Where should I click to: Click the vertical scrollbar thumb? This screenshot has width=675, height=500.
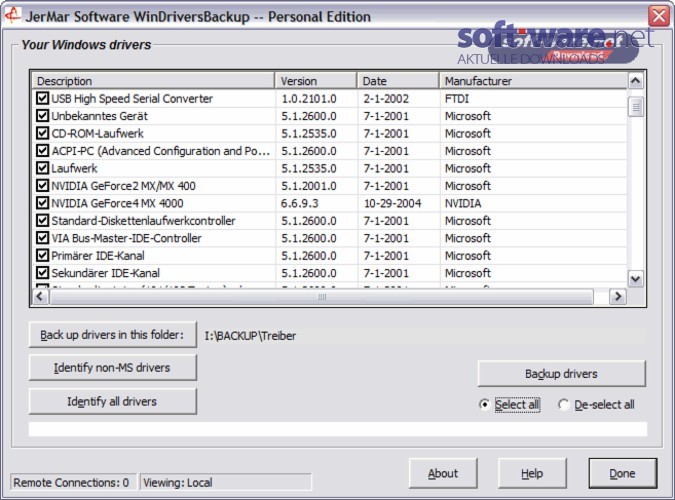pos(636,107)
